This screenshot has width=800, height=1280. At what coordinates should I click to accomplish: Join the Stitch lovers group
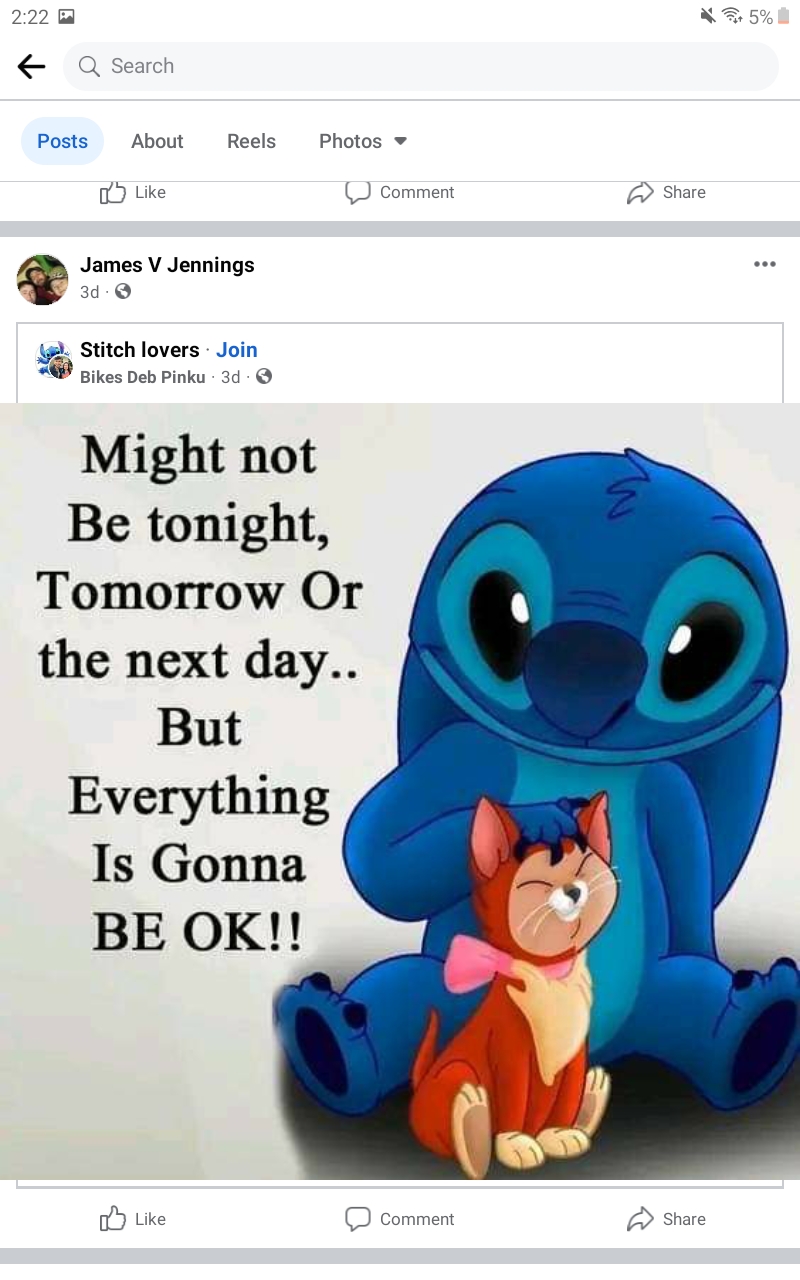coord(237,350)
